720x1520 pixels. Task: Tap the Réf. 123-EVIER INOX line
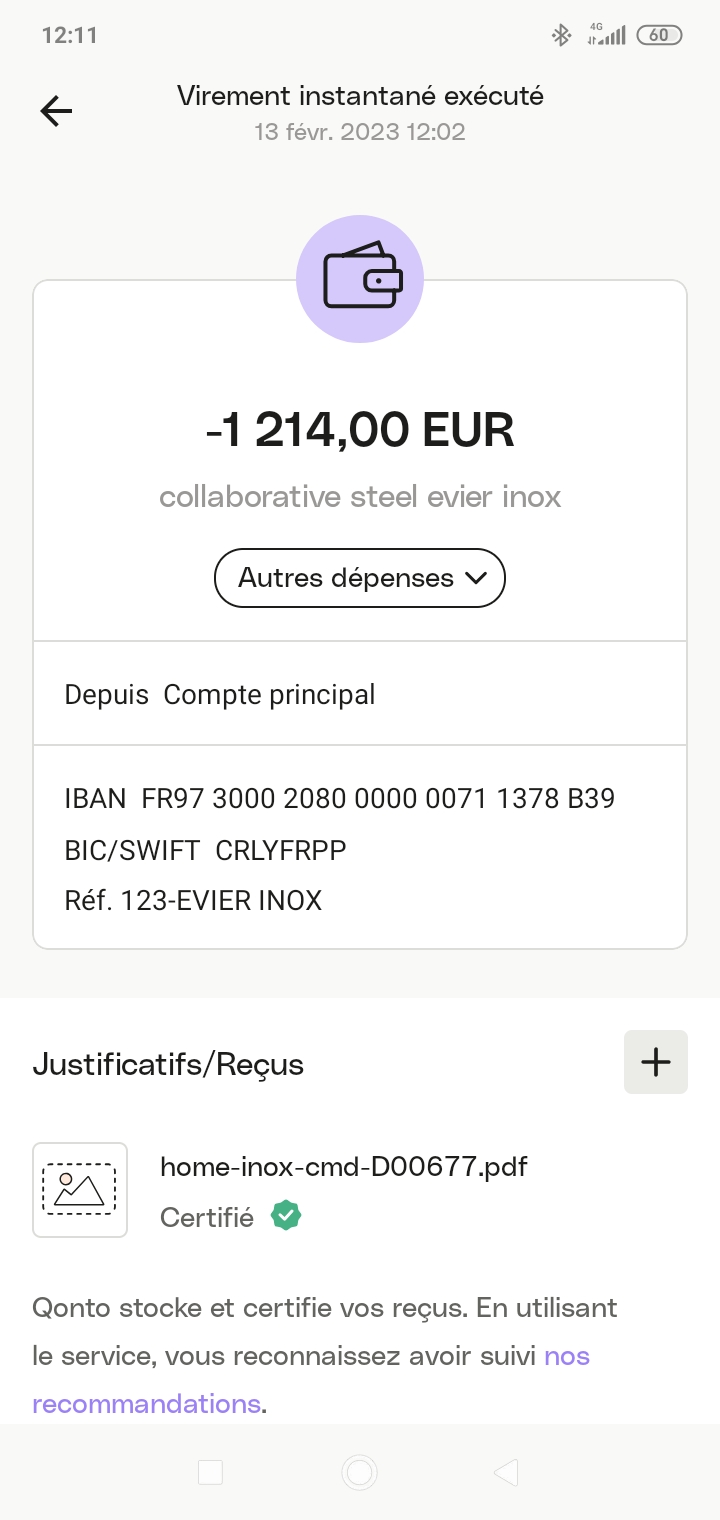[x=193, y=901]
